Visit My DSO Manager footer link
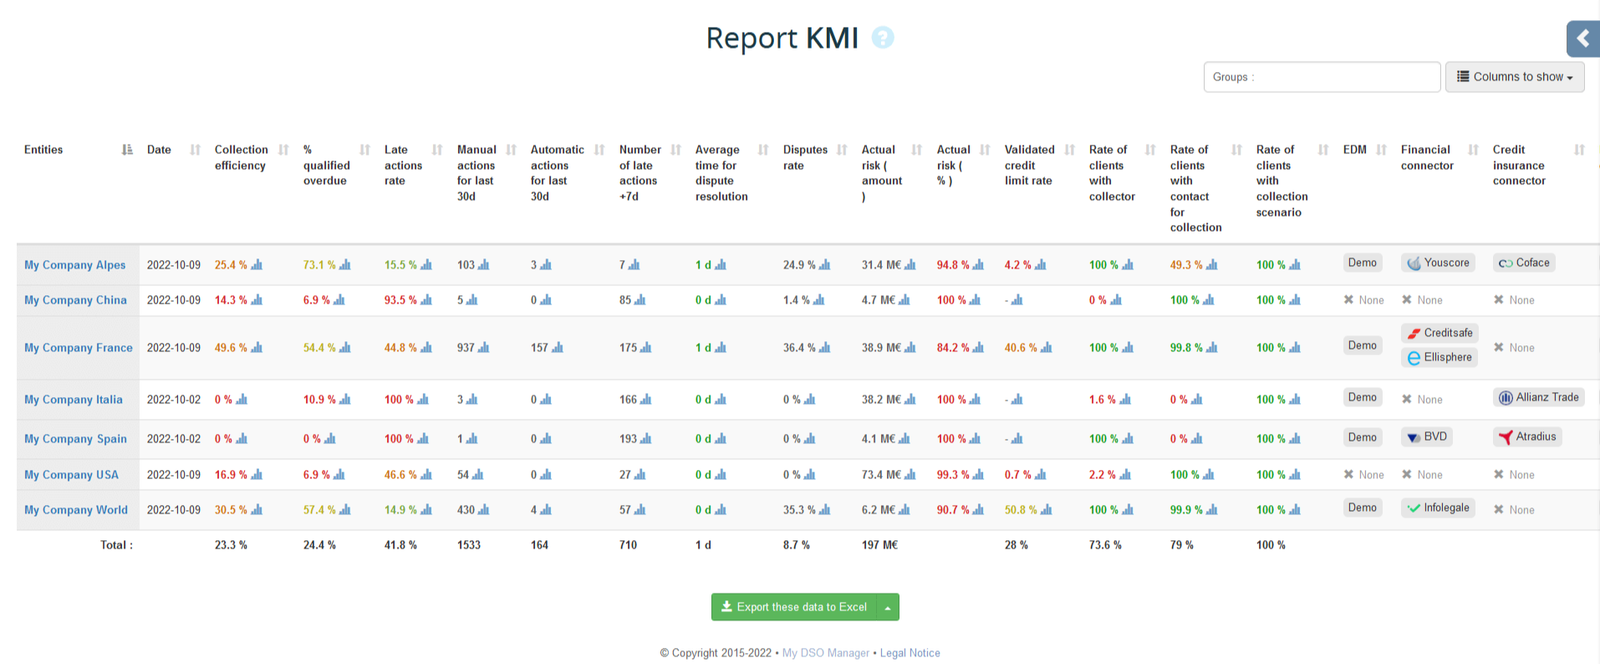 [825, 653]
